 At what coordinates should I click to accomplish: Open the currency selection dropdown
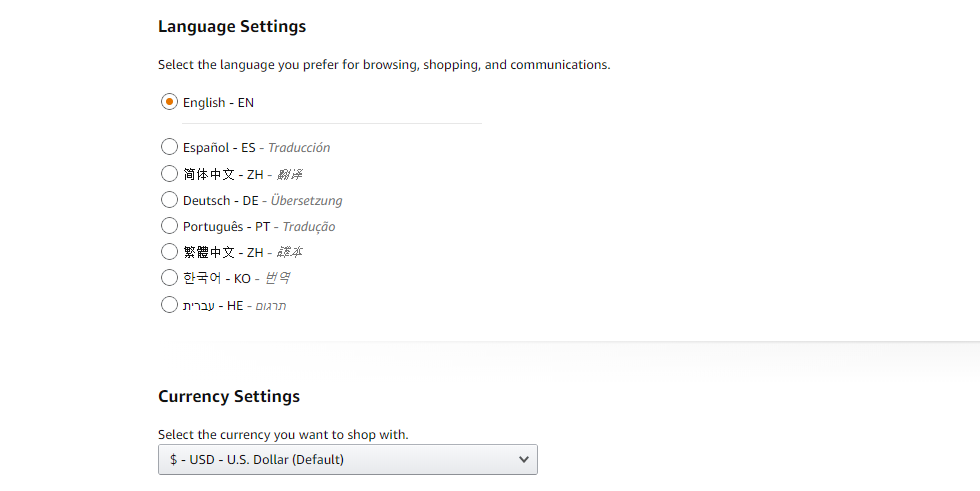(347, 459)
